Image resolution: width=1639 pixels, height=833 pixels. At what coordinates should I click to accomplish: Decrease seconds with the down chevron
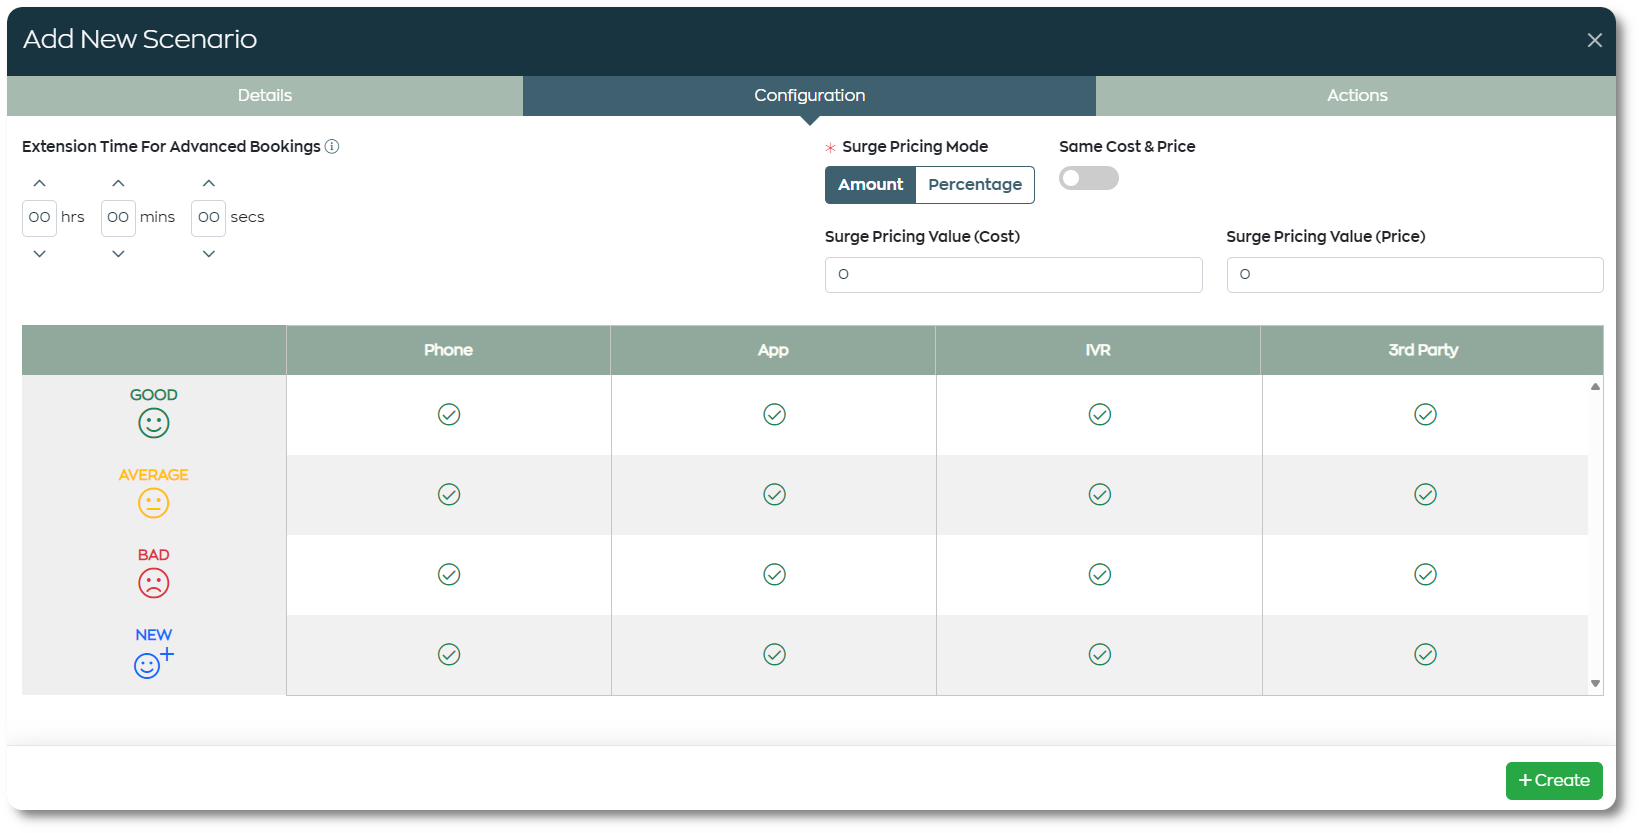(x=208, y=254)
